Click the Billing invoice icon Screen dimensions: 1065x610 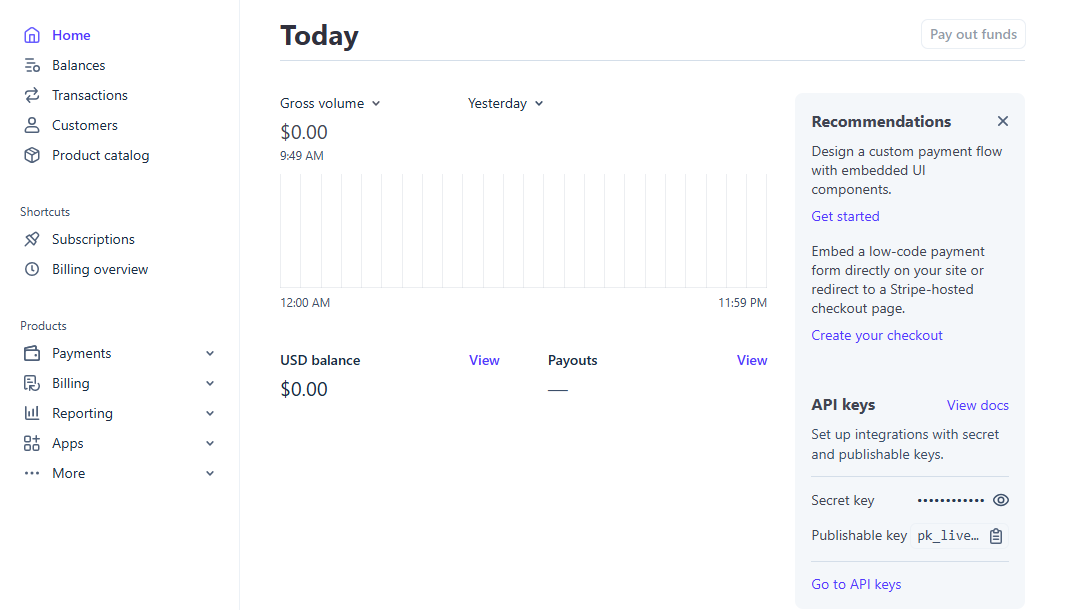pos(32,383)
